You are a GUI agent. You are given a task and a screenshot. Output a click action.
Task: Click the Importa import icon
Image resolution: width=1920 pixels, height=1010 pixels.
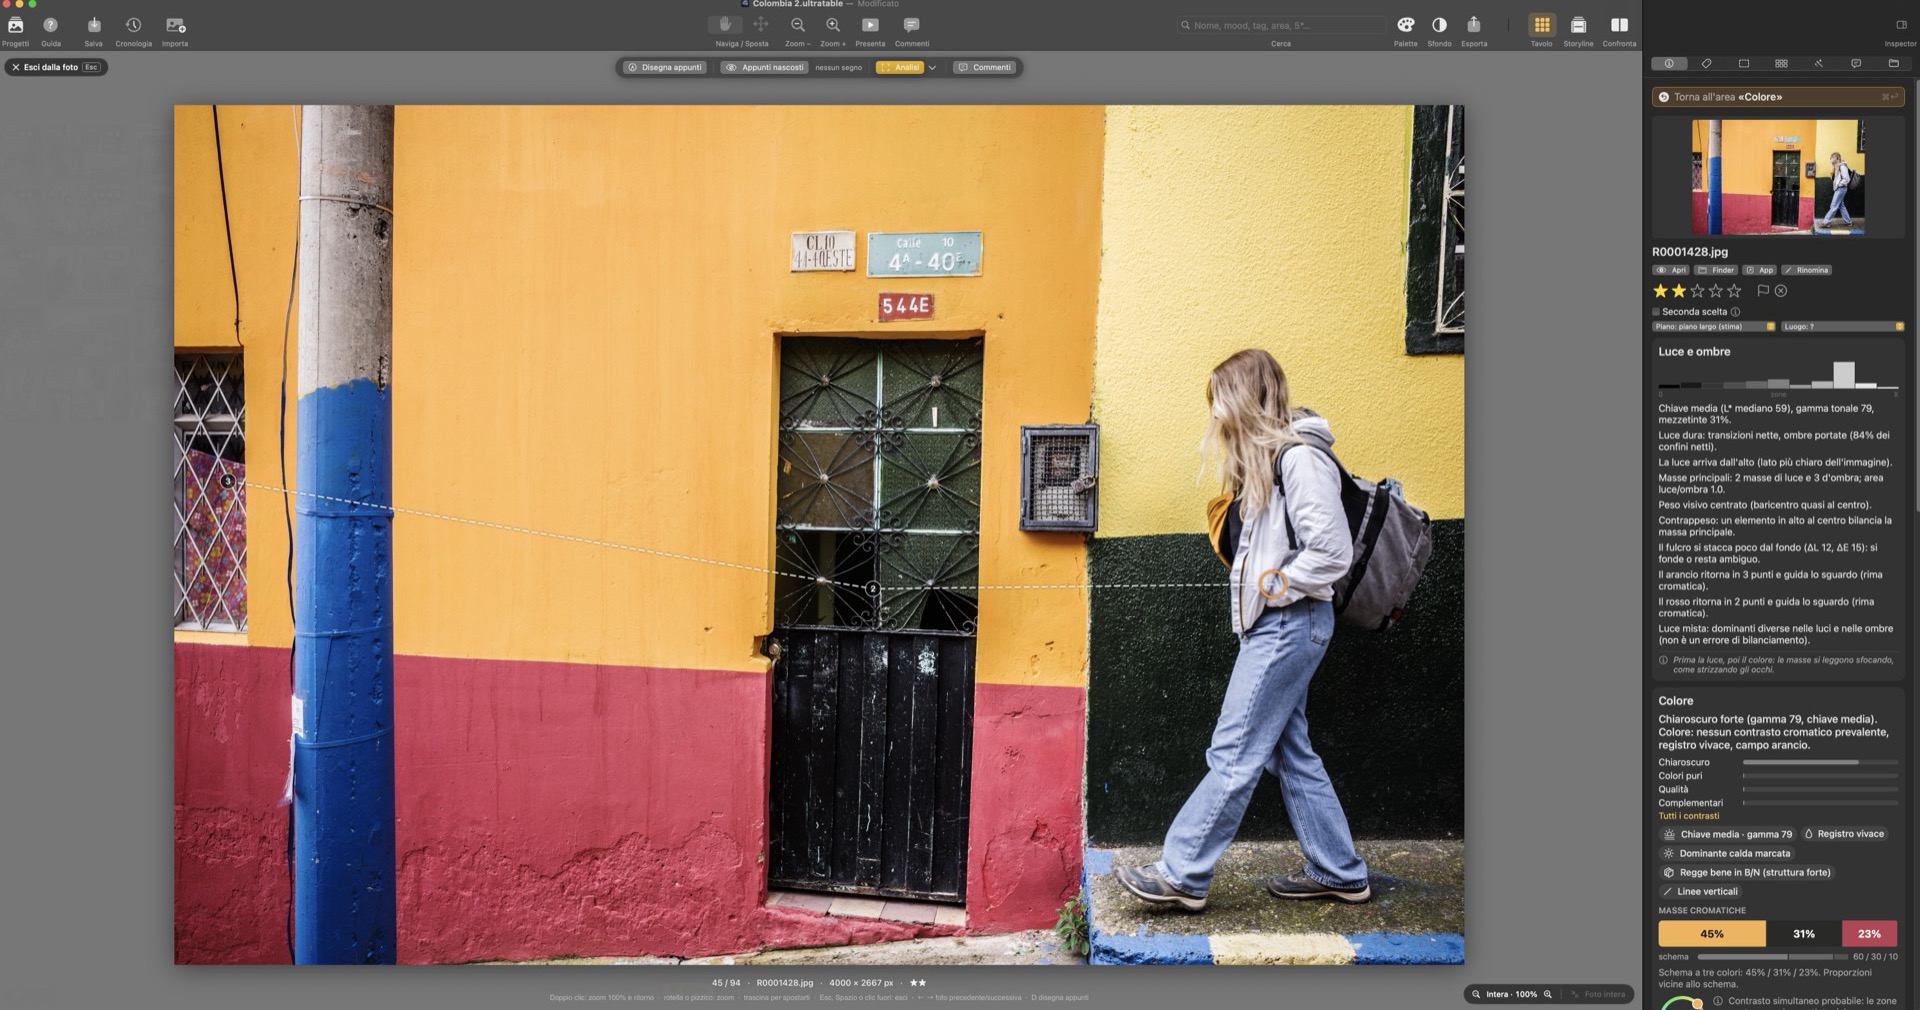175,26
